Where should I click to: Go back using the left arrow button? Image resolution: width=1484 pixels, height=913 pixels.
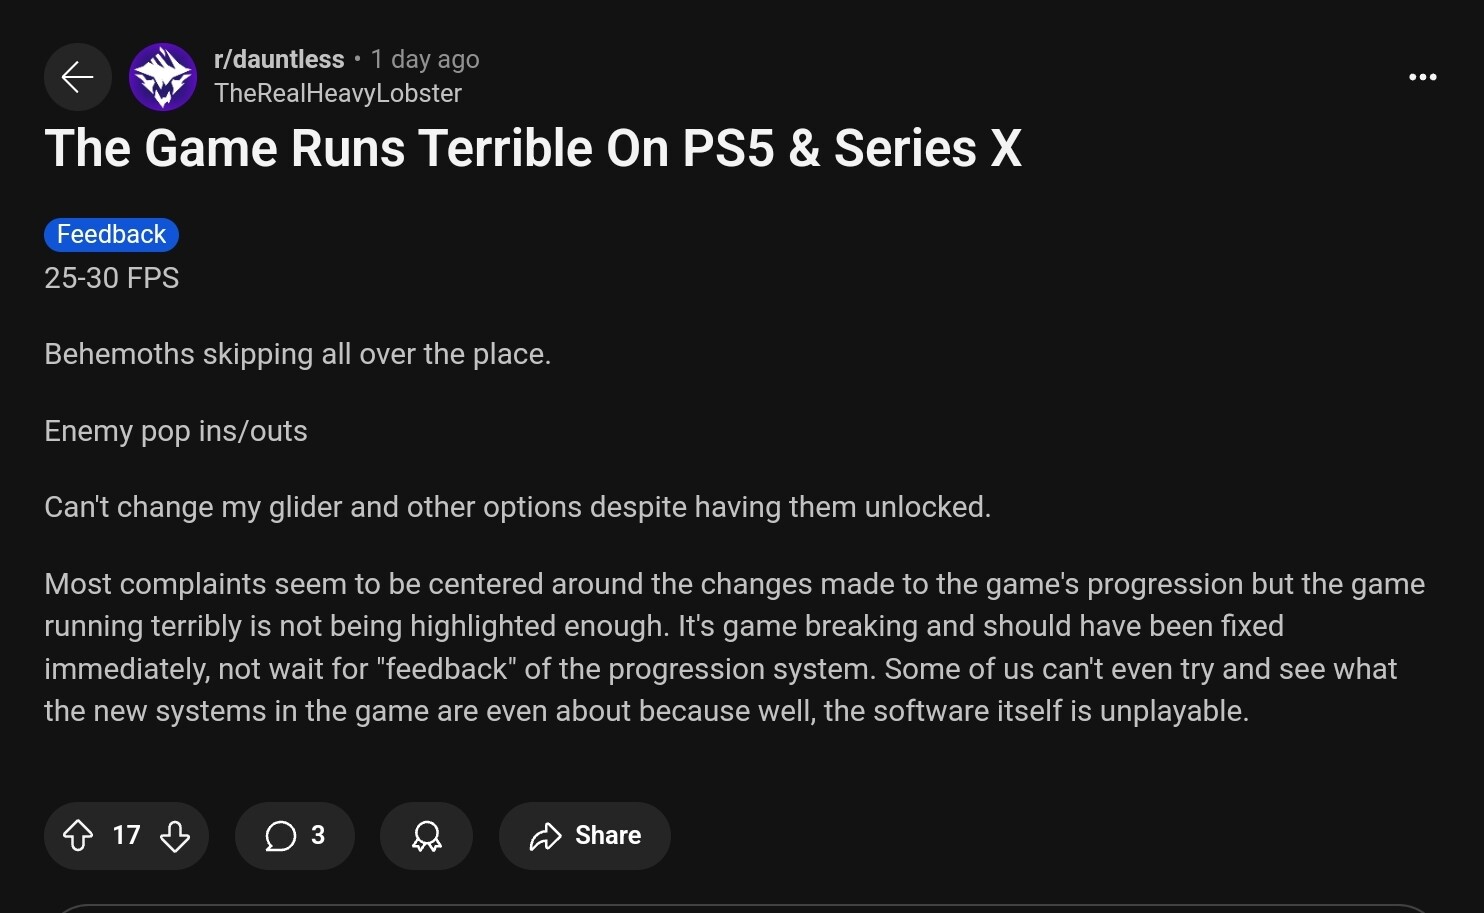[x=77, y=77]
